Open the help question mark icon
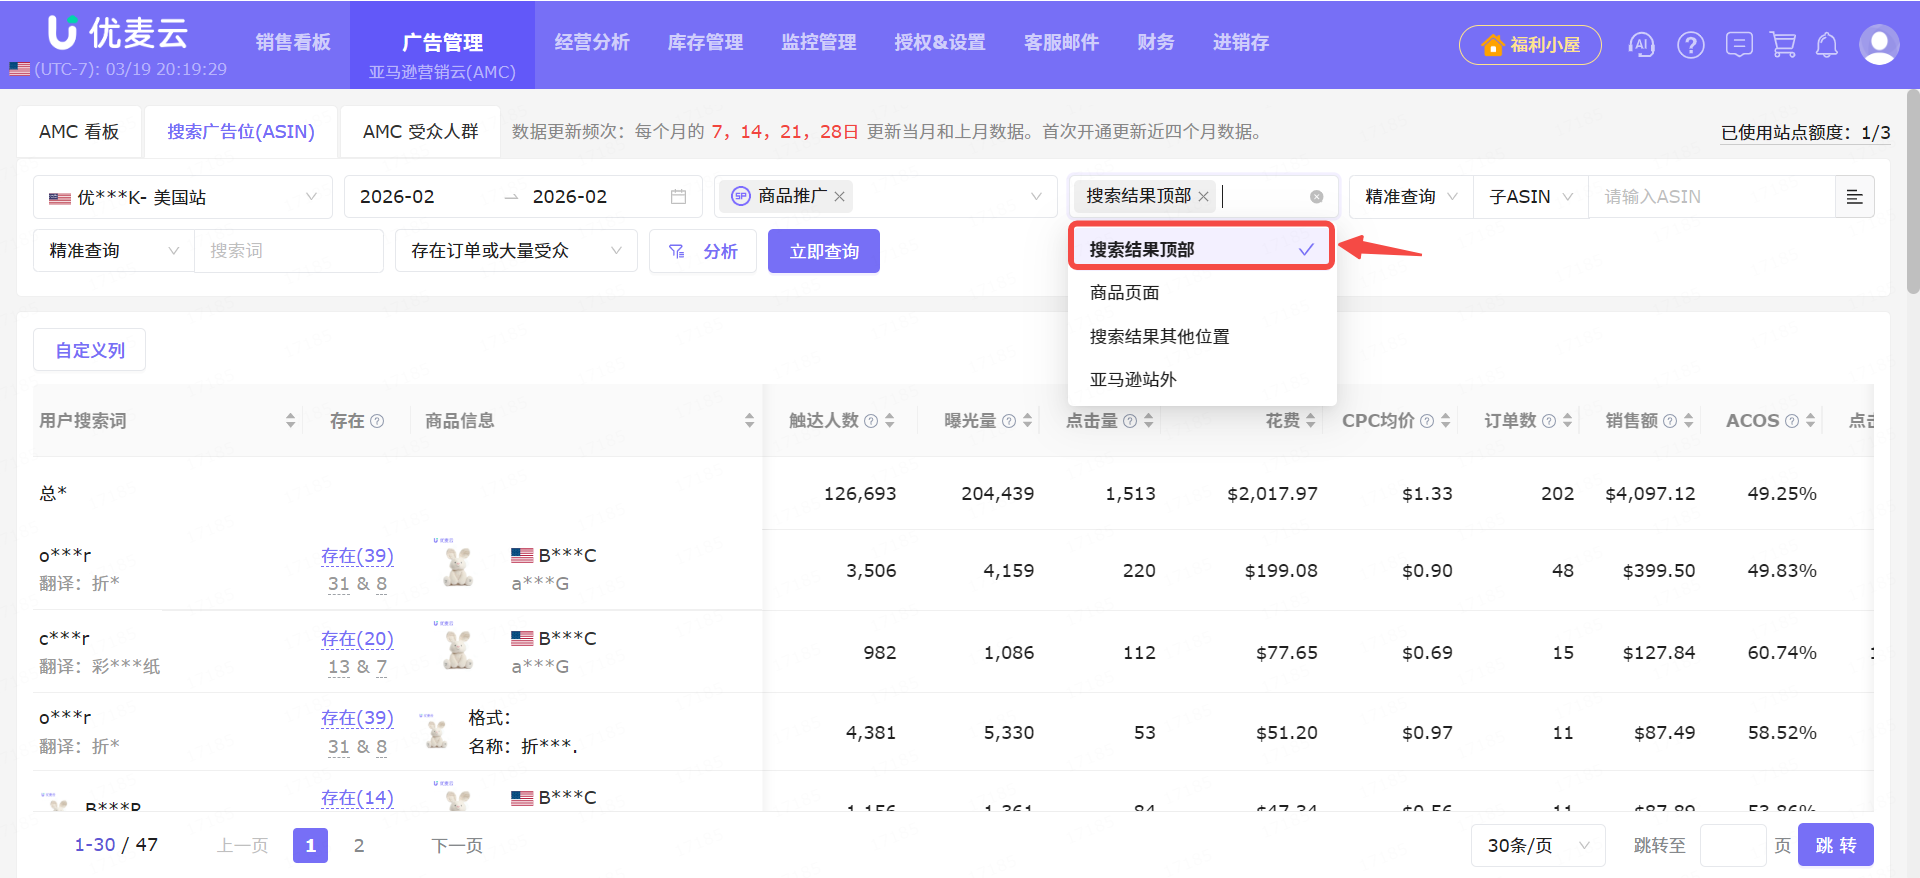The height and width of the screenshot is (878, 1920). [x=1691, y=45]
